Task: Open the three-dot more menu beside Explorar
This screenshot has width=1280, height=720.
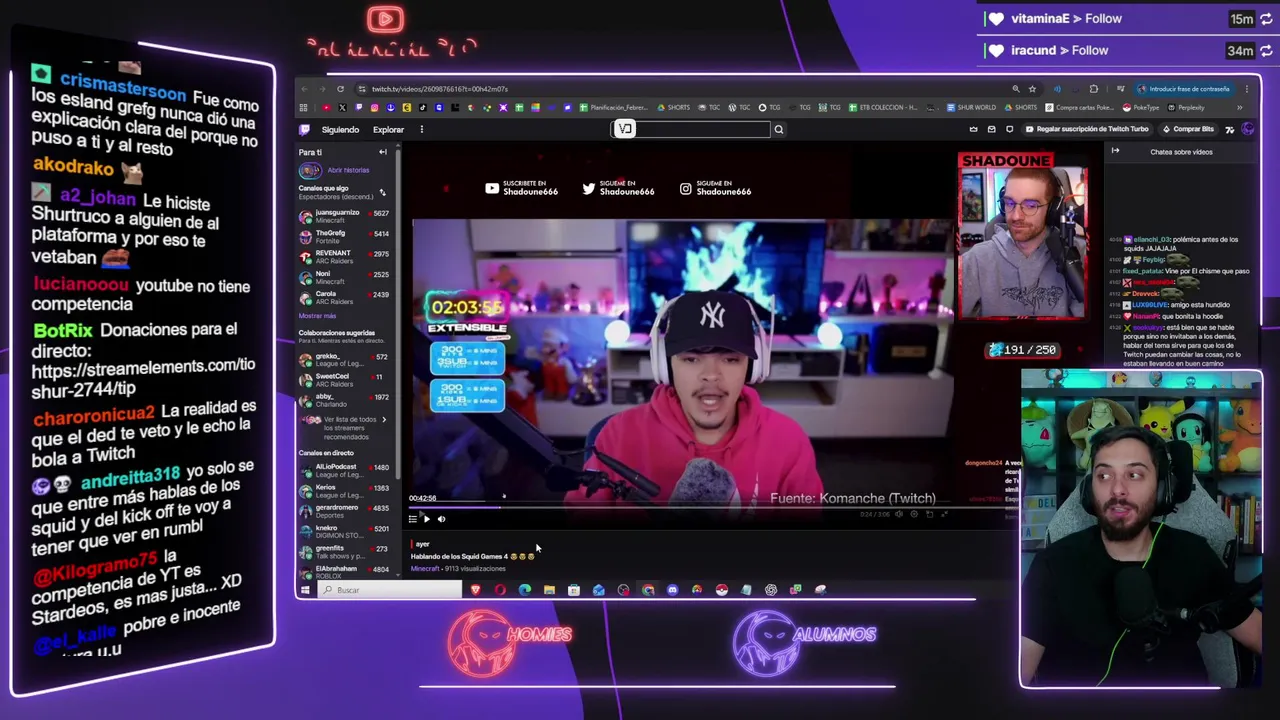Action: pos(421,129)
